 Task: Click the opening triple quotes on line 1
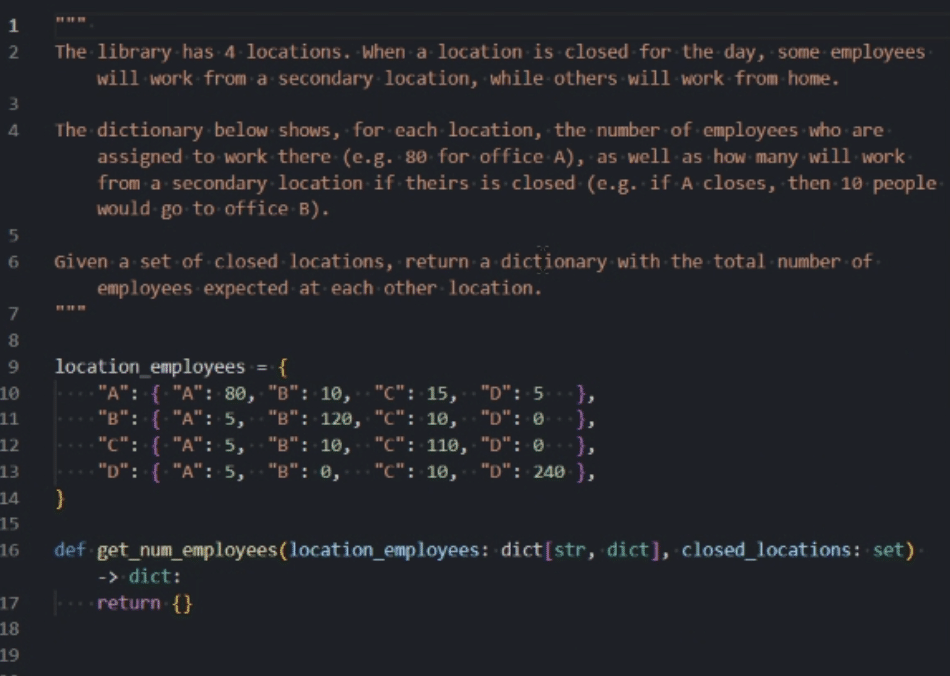(x=69, y=20)
